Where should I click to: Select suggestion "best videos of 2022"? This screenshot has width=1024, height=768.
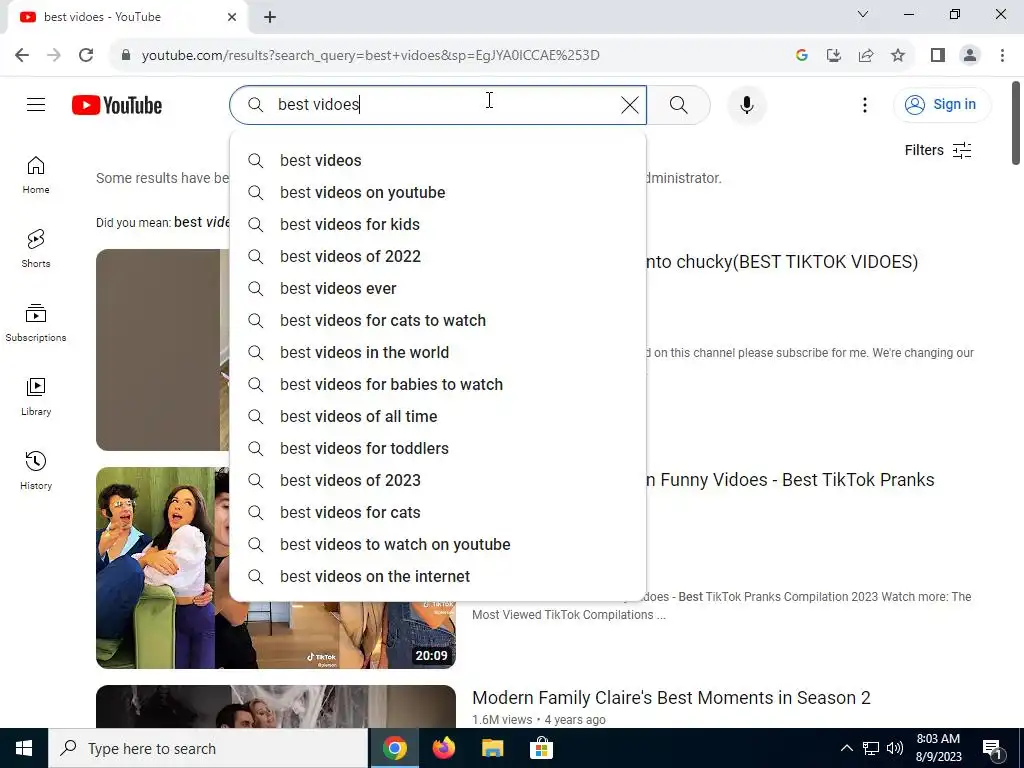tap(438, 257)
